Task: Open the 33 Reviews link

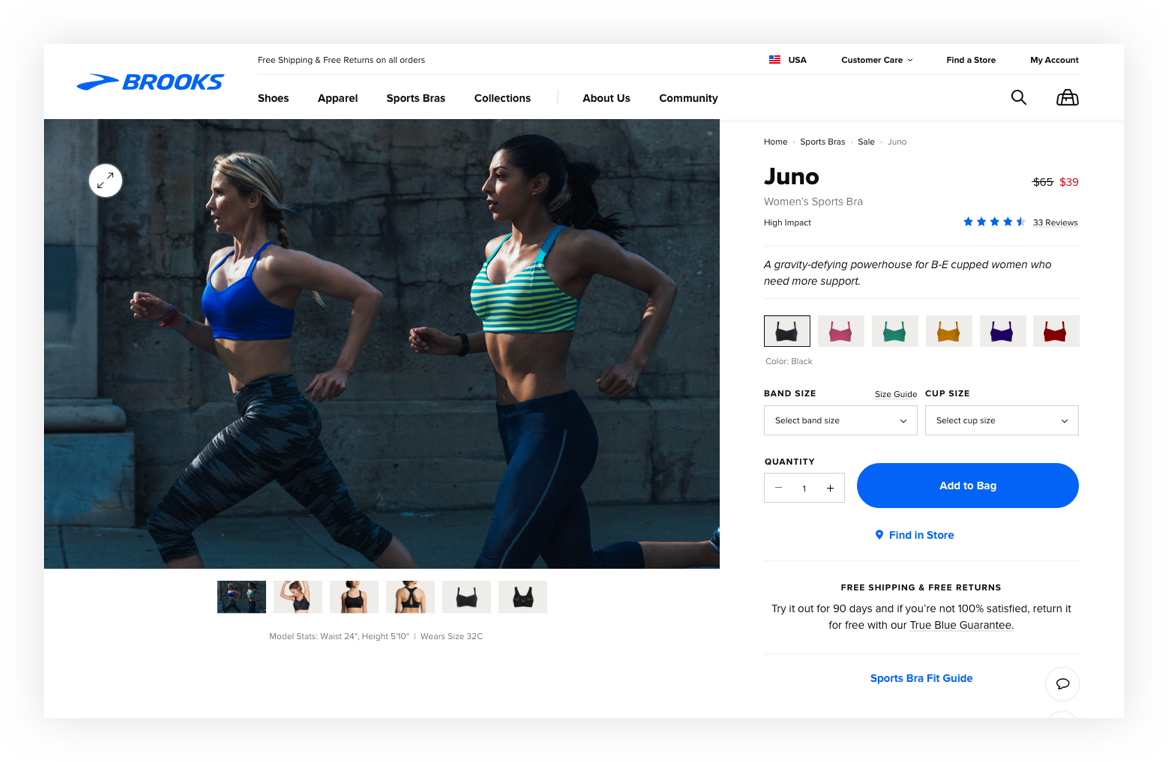Action: click(1055, 222)
